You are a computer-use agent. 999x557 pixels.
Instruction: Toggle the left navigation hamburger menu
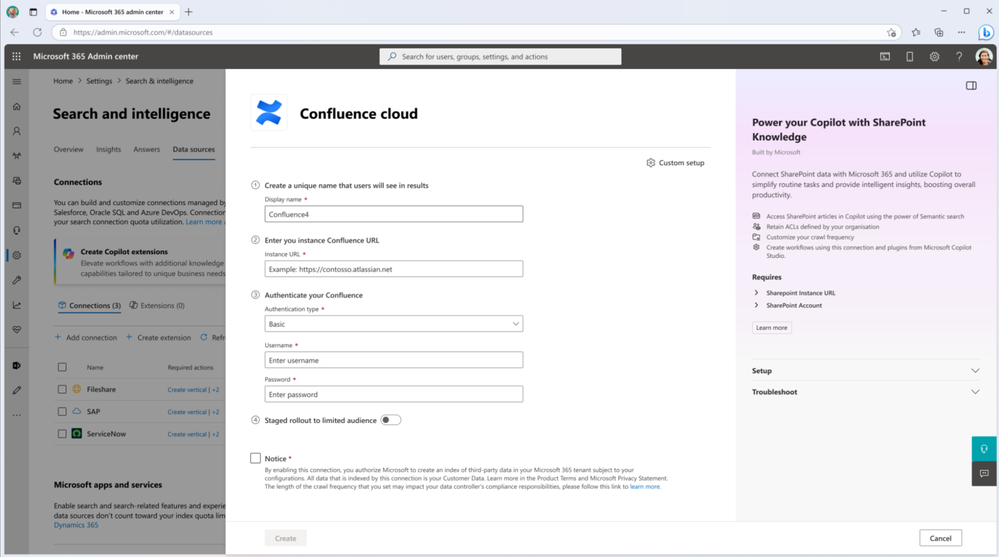pos(17,82)
